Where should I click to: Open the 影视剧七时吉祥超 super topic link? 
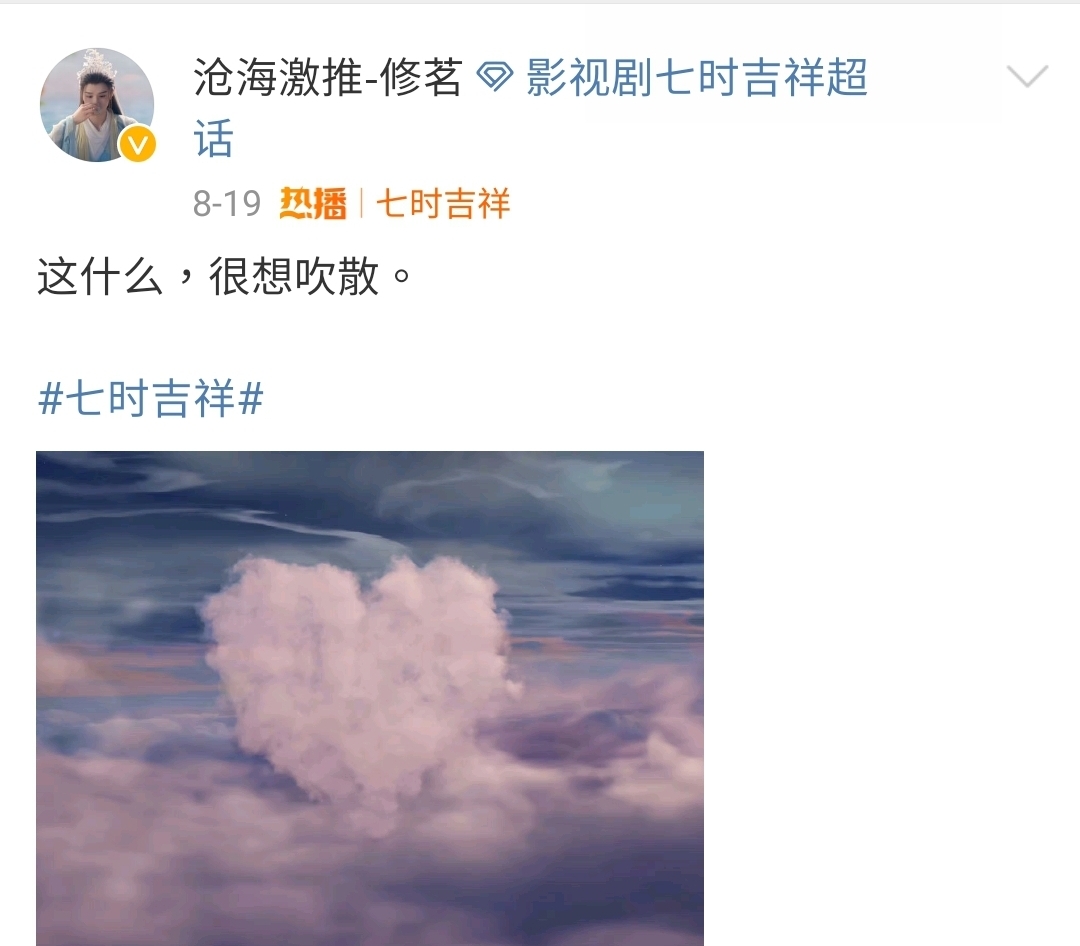point(696,76)
